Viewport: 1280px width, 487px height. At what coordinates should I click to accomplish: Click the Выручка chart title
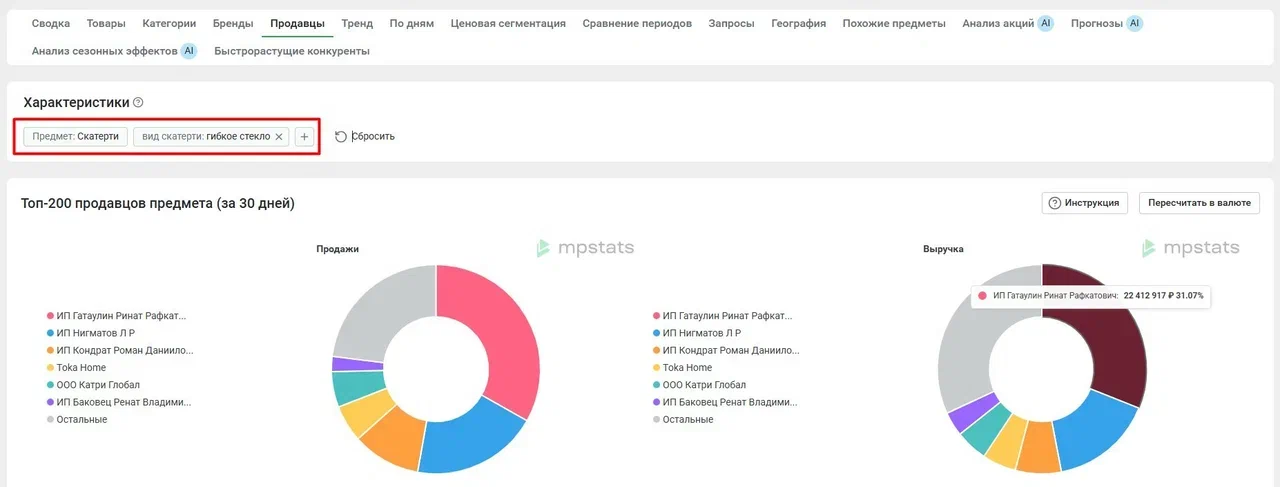click(943, 249)
